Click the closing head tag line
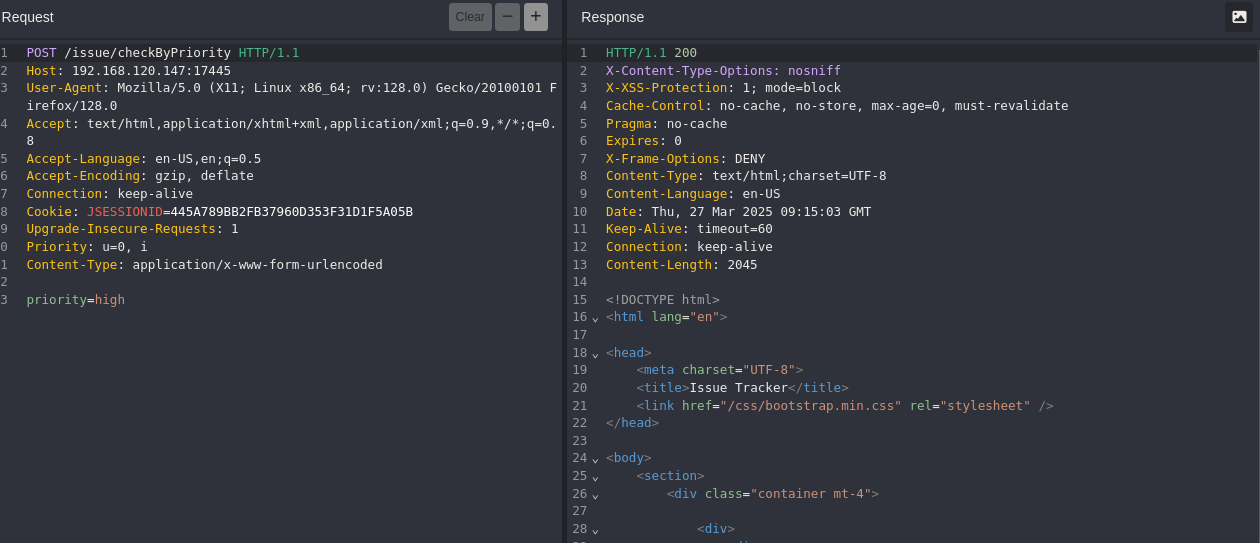 click(x=633, y=423)
